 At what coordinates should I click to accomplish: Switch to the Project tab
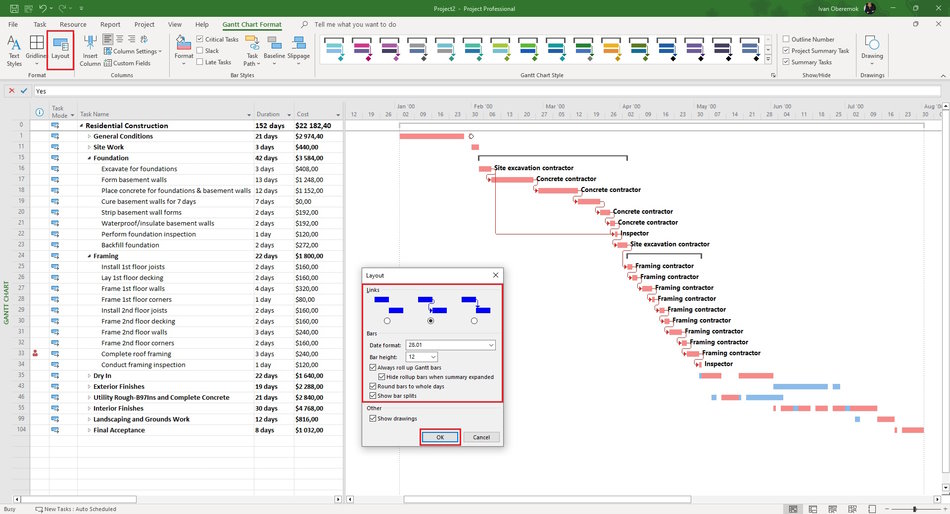pos(144,24)
